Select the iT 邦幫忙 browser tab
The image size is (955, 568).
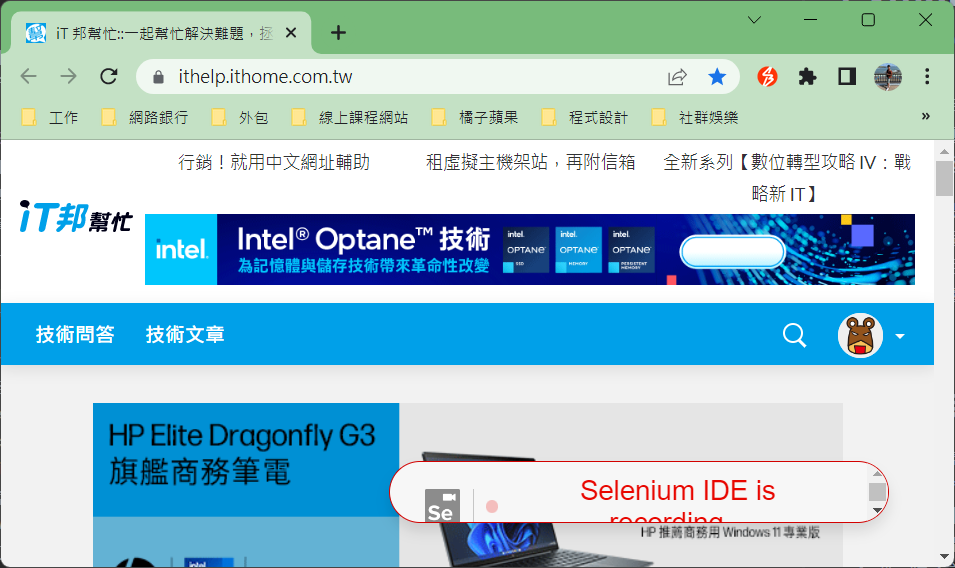click(160, 33)
